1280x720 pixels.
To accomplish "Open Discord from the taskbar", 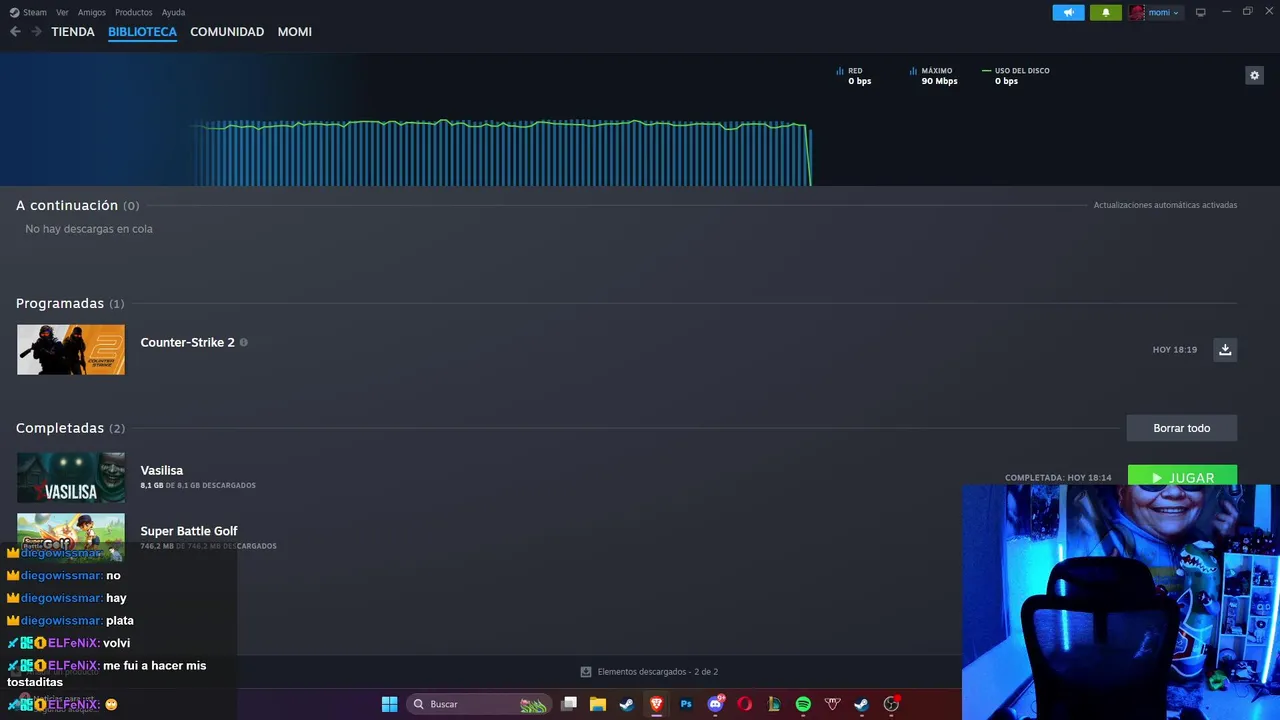I will tap(715, 704).
